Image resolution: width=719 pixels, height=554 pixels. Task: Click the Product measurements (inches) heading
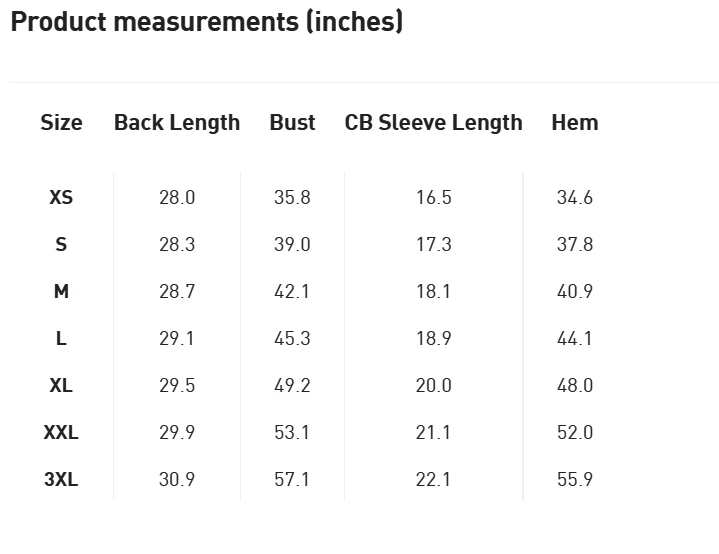[207, 22]
